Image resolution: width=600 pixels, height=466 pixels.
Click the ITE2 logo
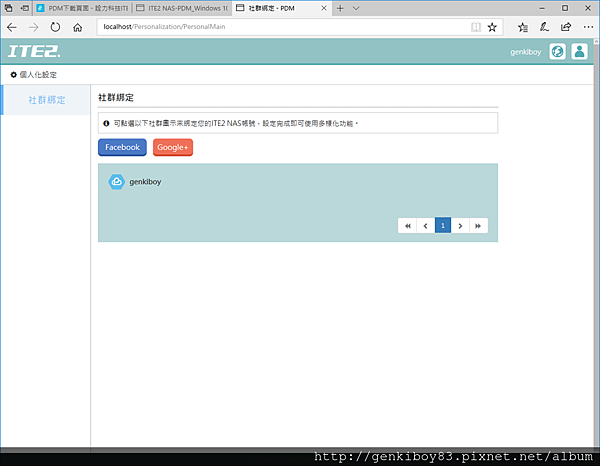click(34, 51)
